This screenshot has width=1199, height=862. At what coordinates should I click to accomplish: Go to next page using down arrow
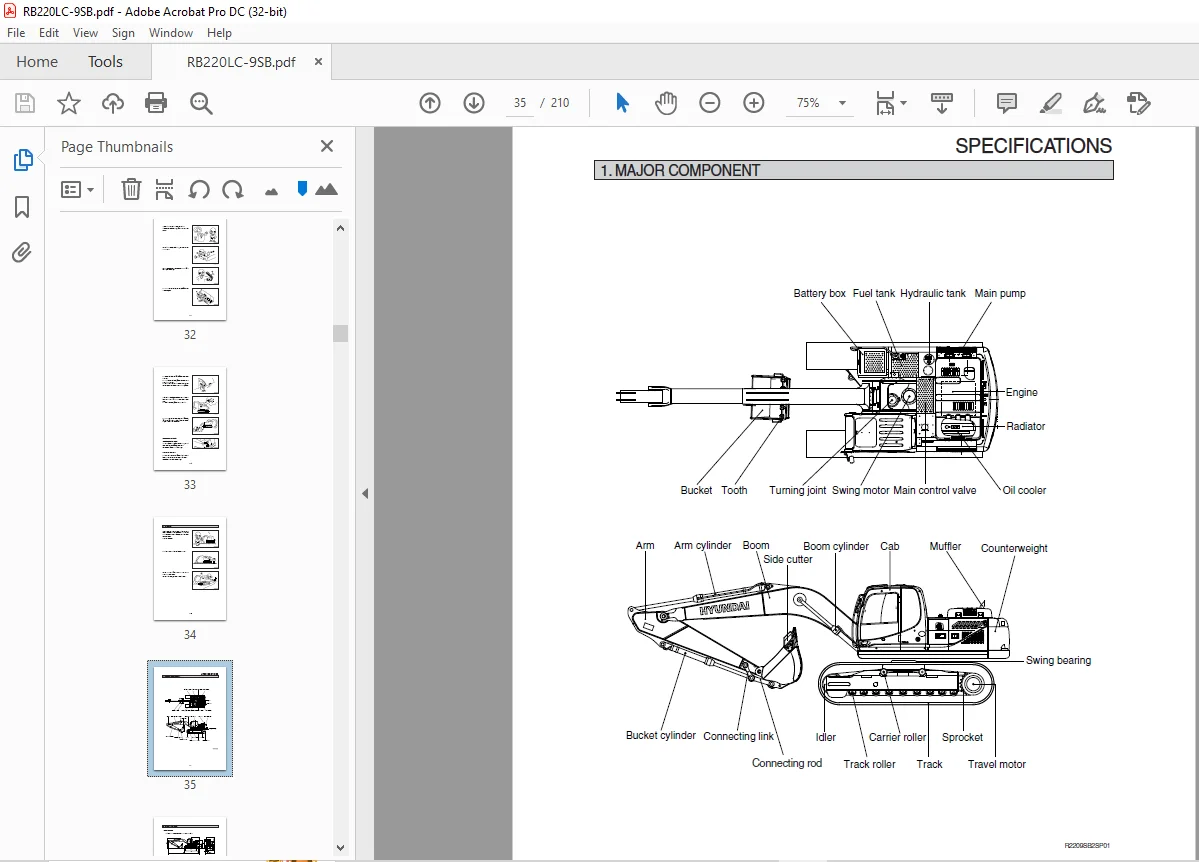click(474, 103)
